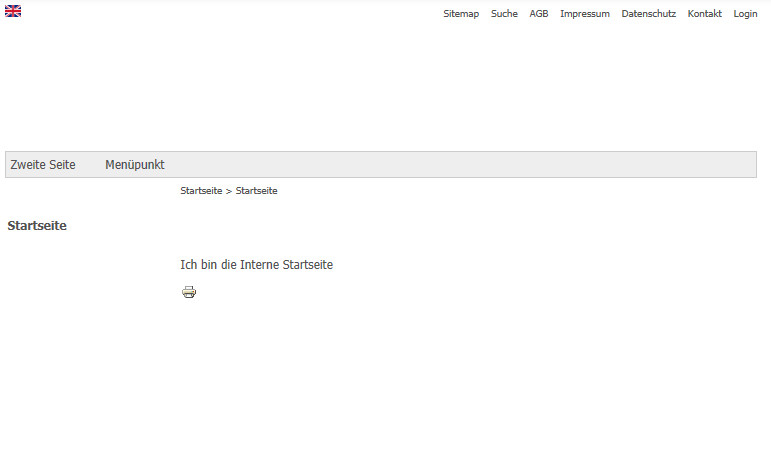Screen dimensions: 771x466
Task: Open the AGB link
Action: tap(539, 14)
